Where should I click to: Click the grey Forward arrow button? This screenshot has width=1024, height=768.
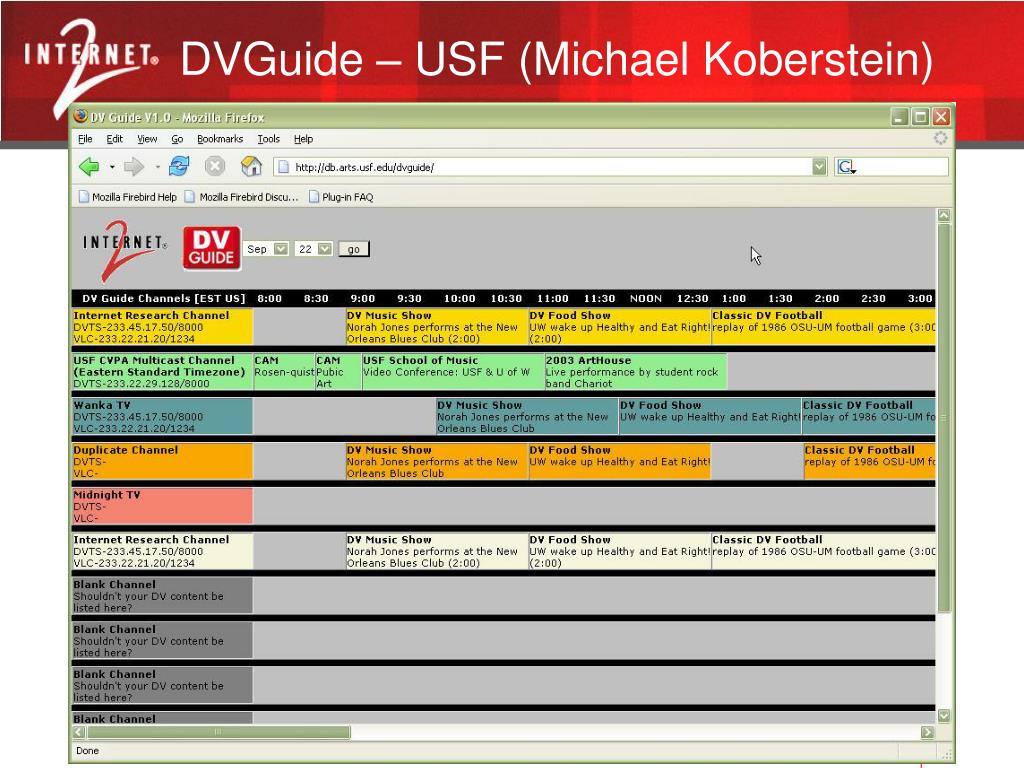tap(133, 167)
